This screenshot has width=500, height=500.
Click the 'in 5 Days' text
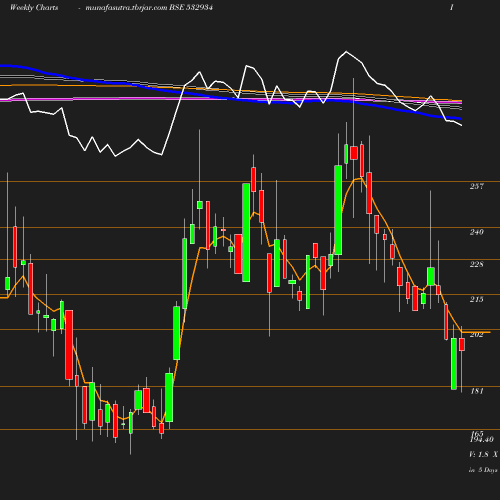[483, 470]
